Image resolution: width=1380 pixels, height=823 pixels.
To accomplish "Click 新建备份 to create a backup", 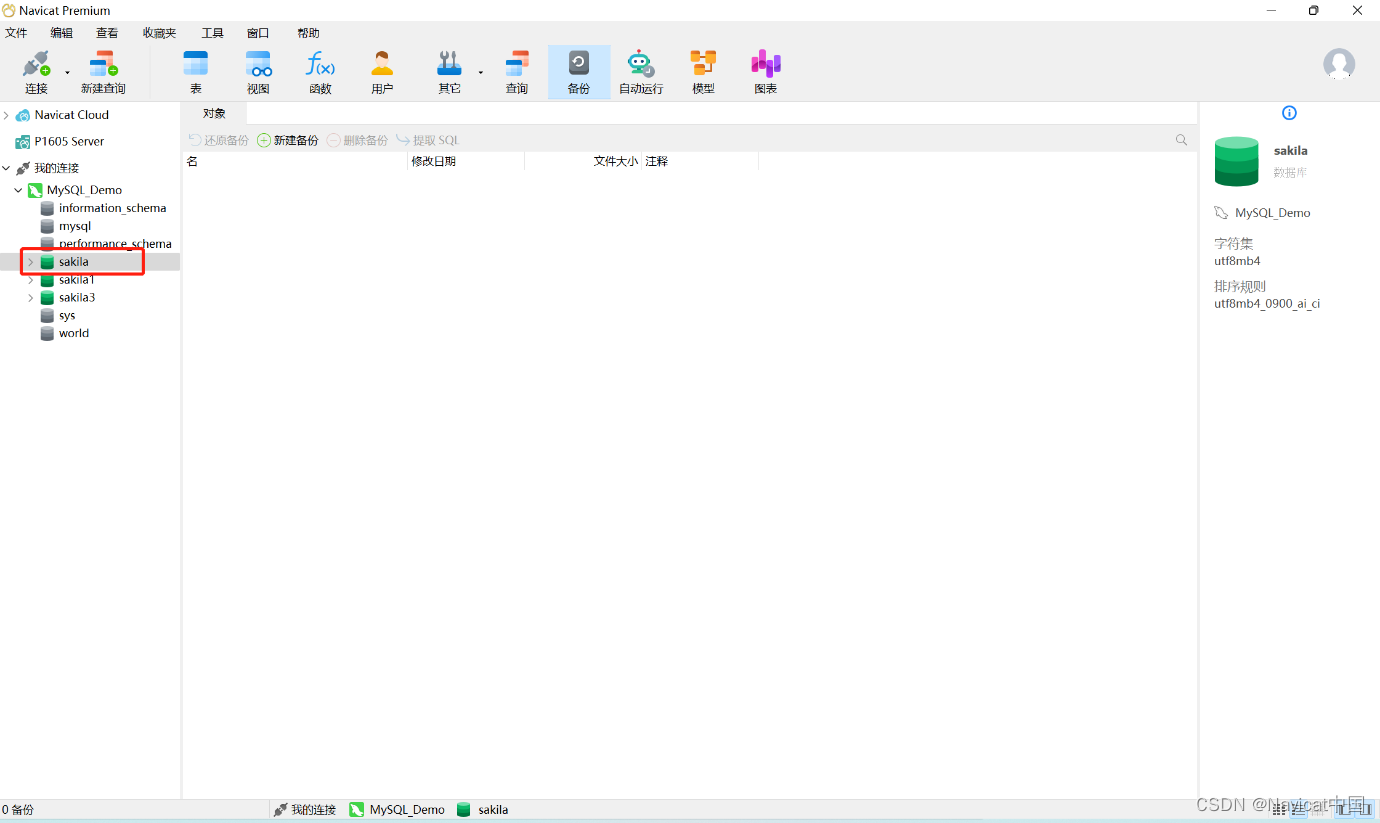I will click(x=288, y=140).
